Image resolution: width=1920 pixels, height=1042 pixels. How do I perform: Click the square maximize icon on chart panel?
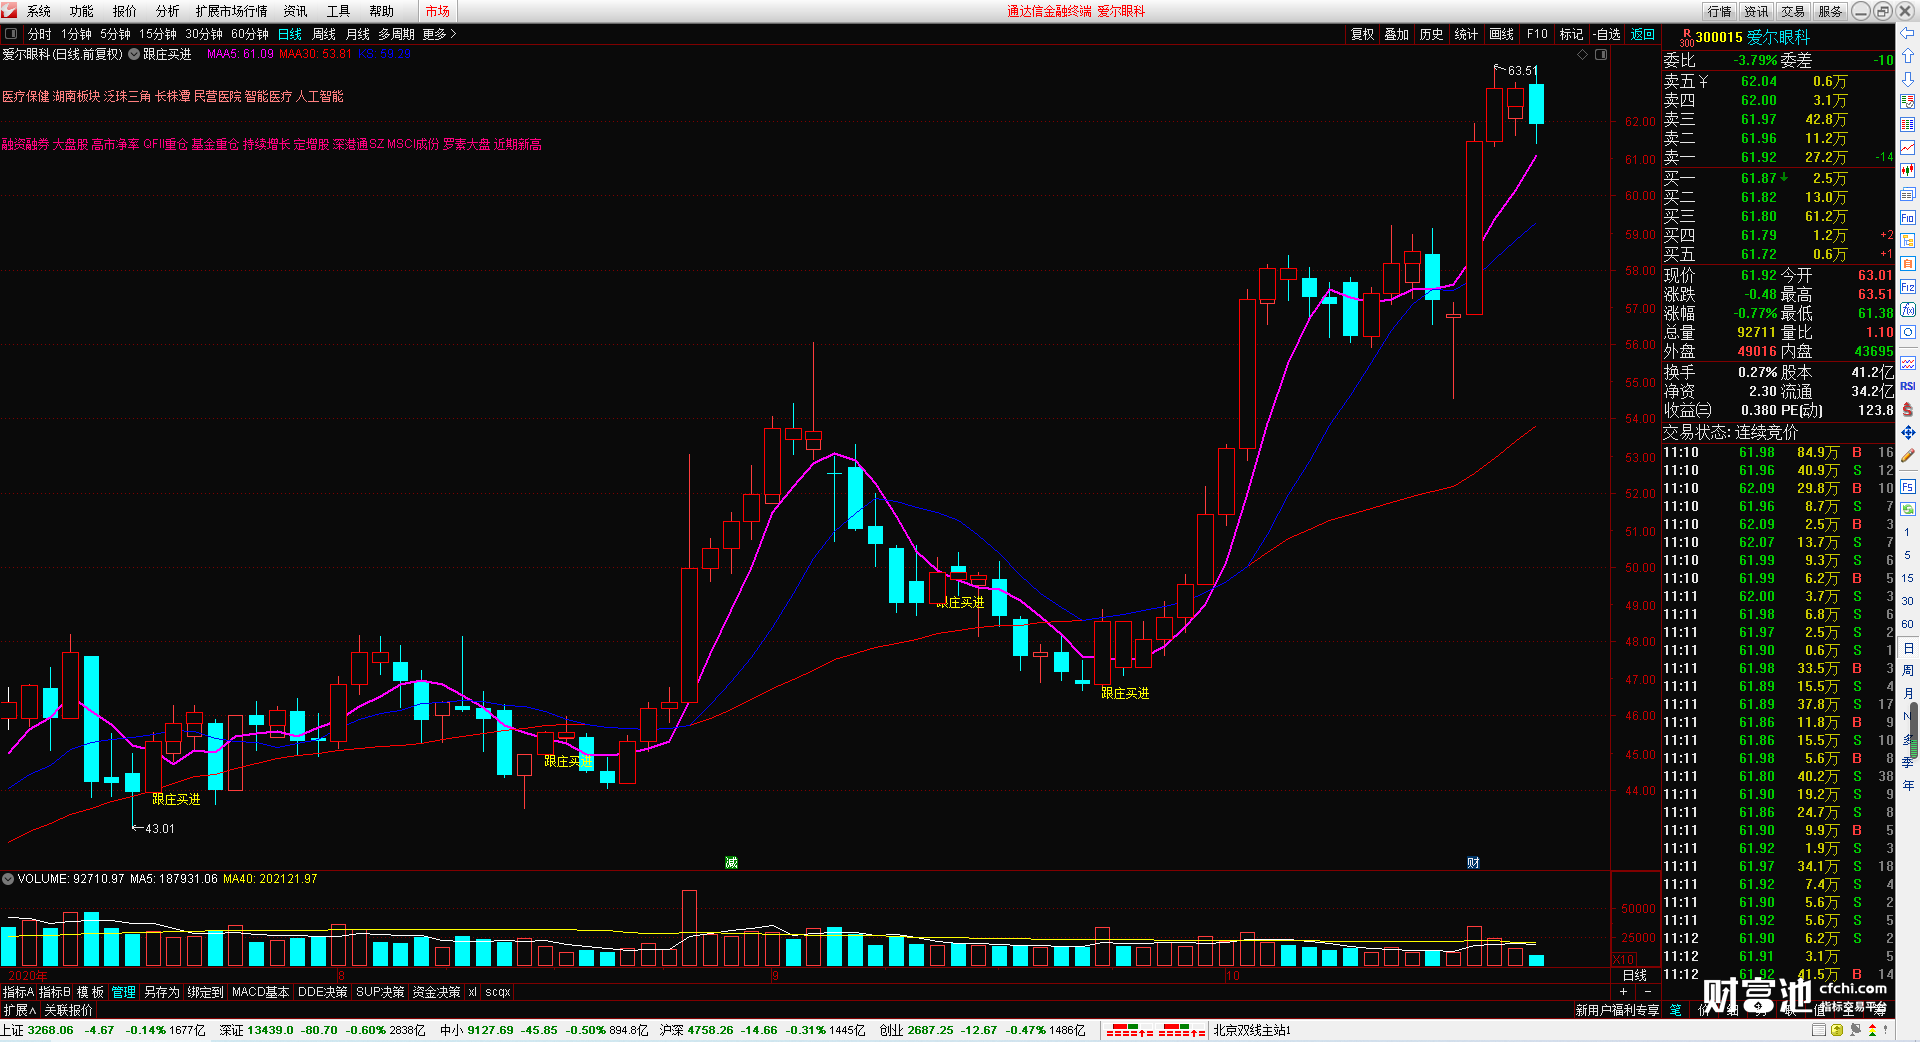(x=1601, y=54)
